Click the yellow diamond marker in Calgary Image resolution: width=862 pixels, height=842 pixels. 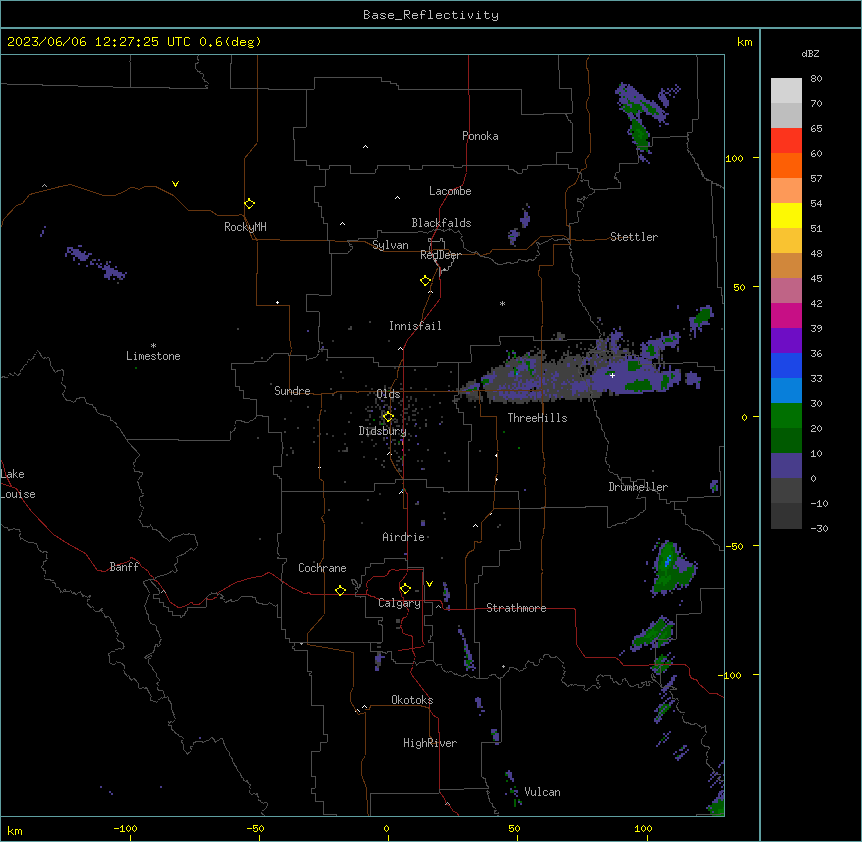405,589
